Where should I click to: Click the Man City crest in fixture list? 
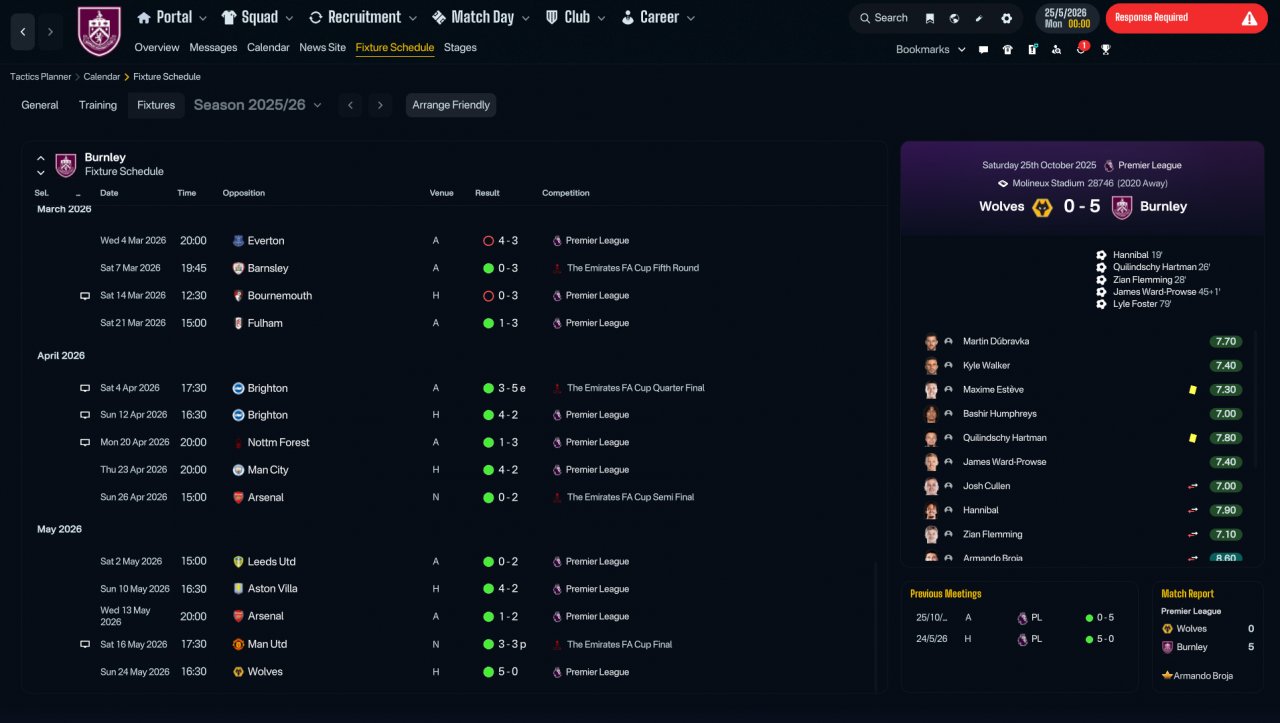coord(238,470)
